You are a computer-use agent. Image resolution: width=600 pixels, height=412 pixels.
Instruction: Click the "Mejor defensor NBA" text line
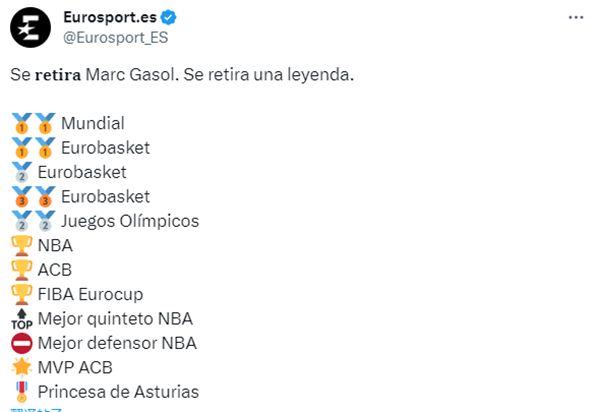(x=117, y=343)
